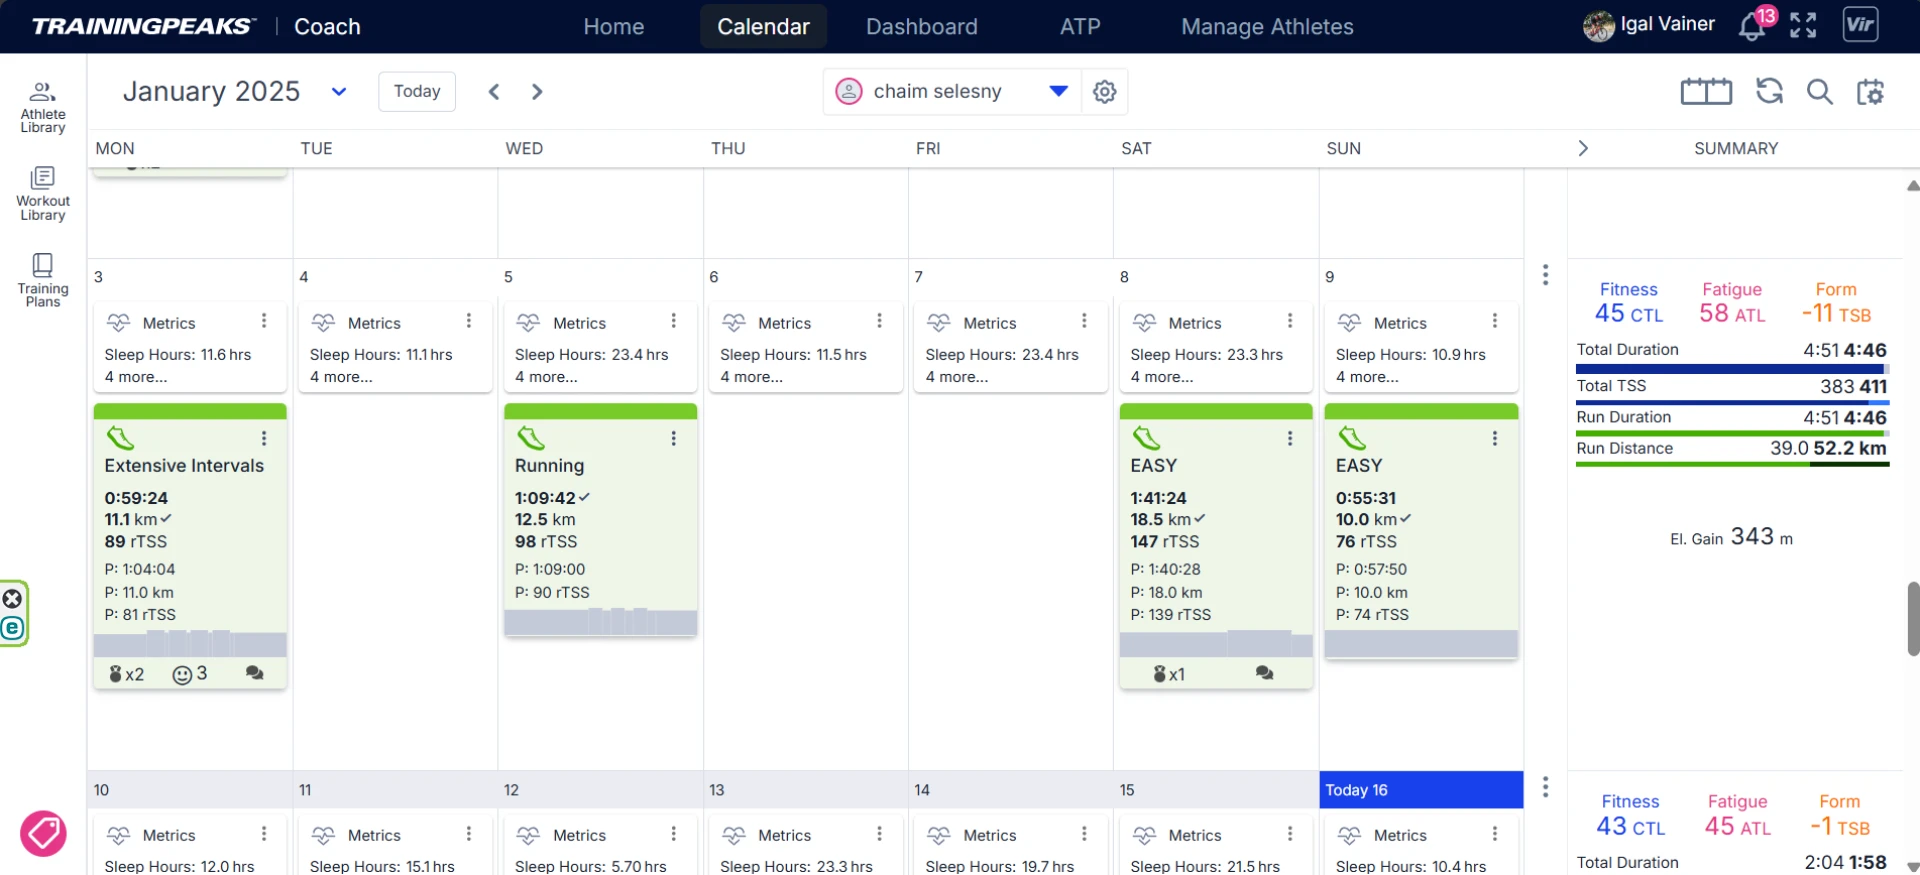
Task: Toggle fullscreen expand mode
Action: [x=1803, y=26]
